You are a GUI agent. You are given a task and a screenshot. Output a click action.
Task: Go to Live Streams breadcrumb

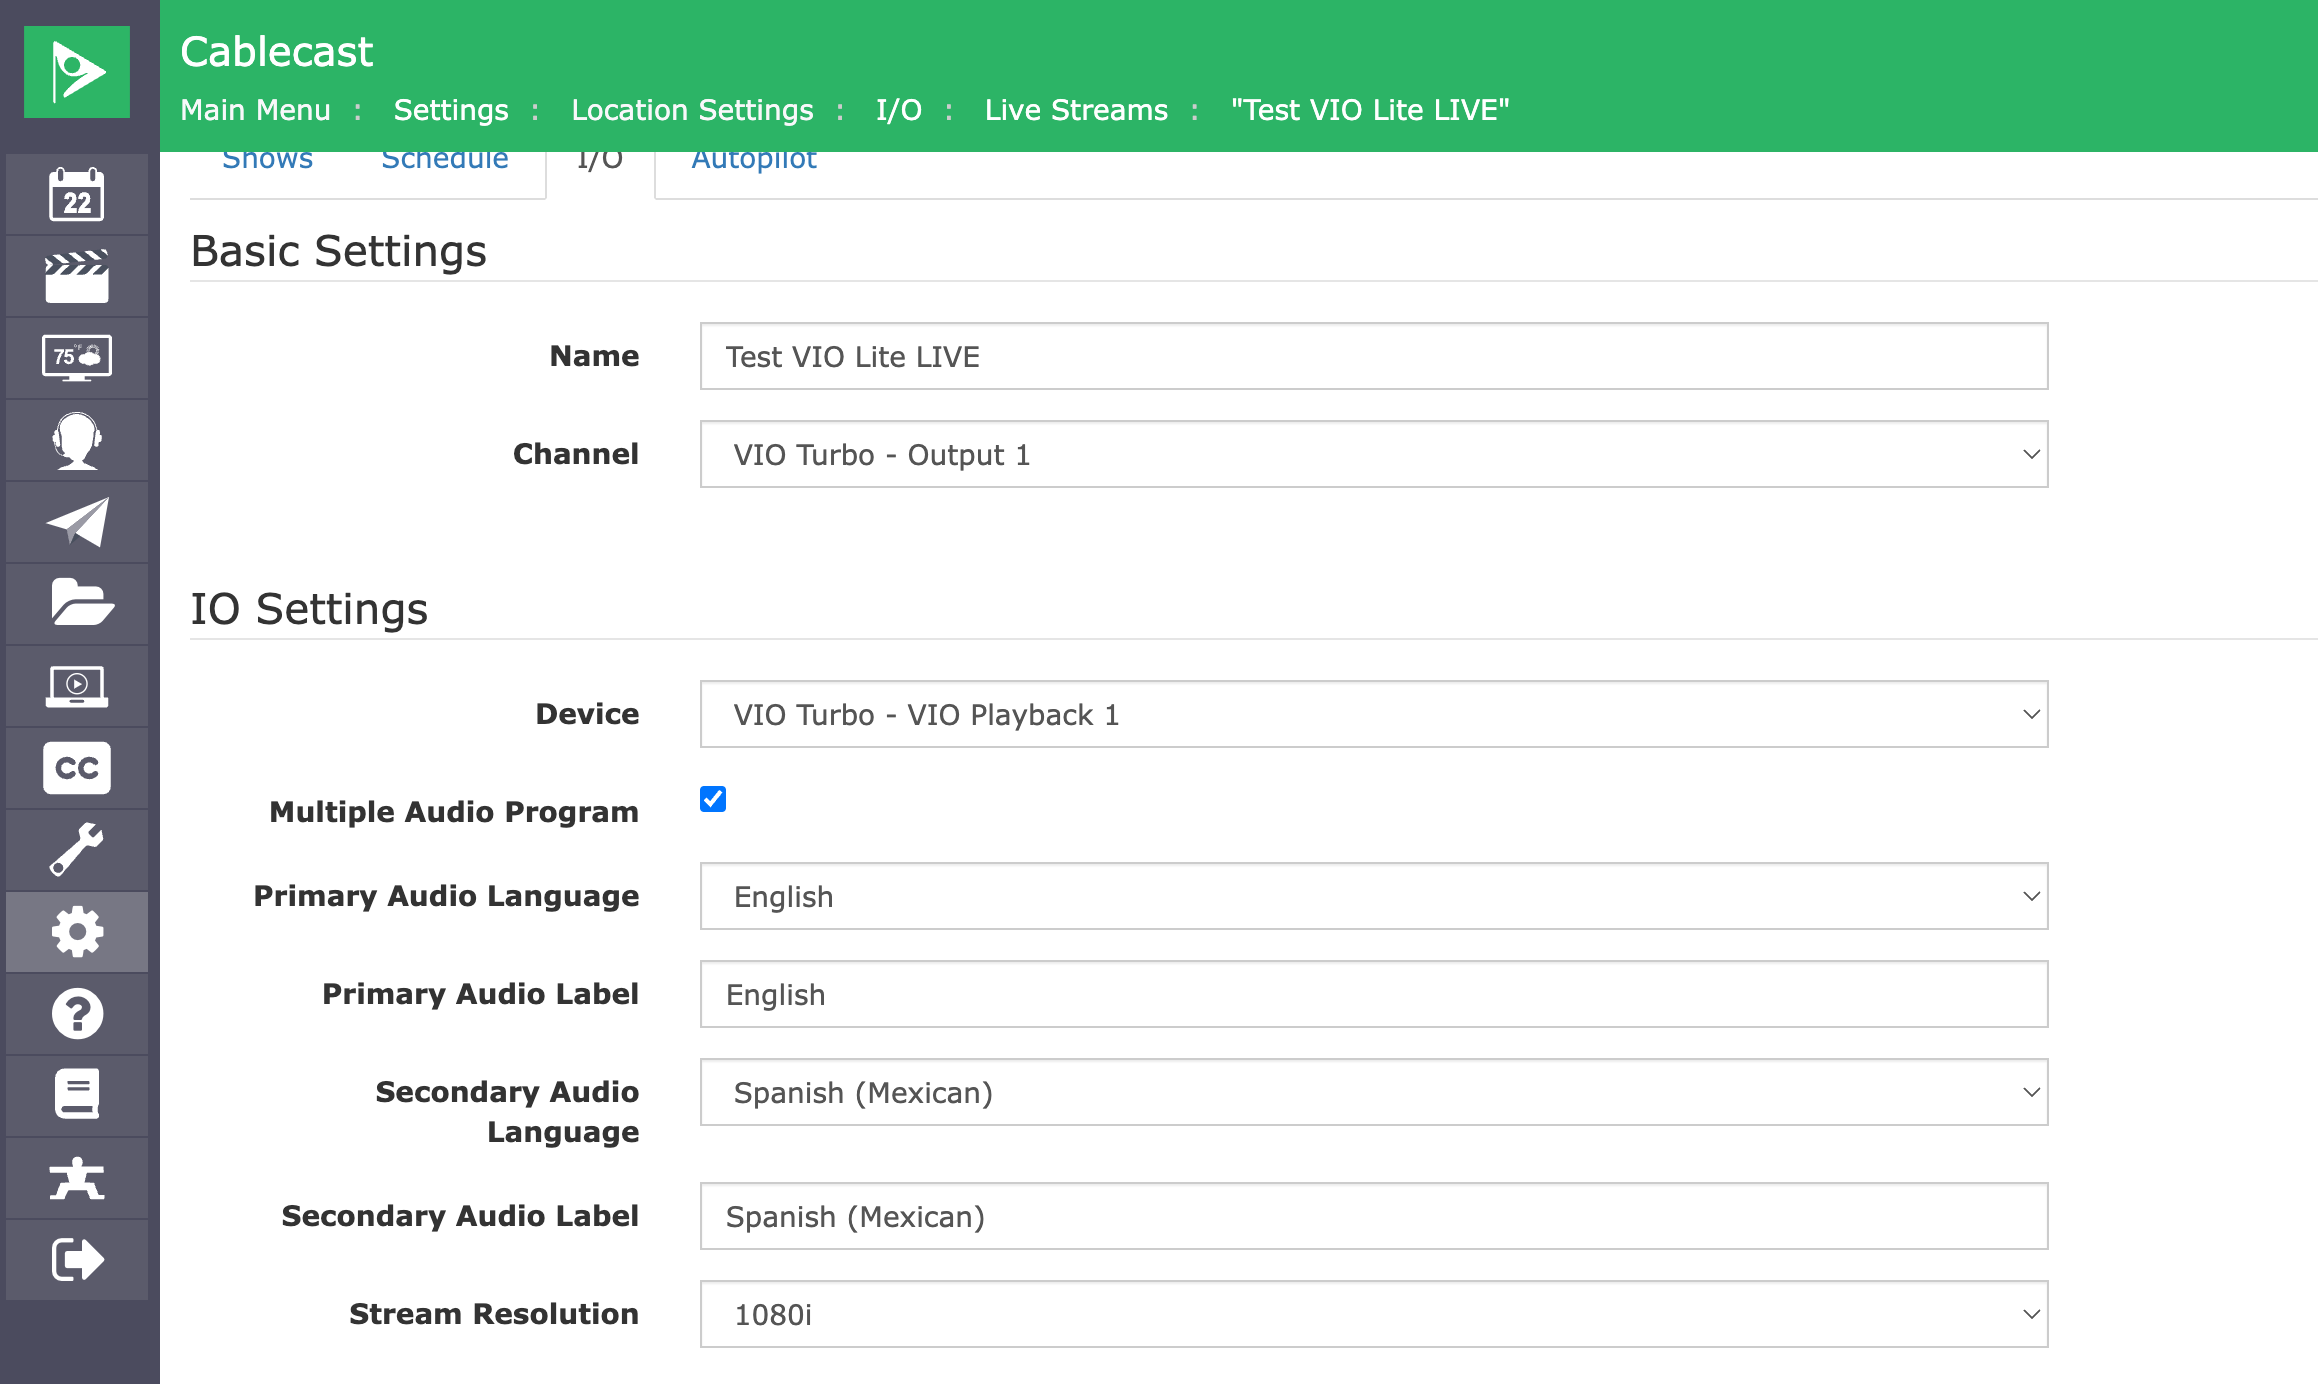(x=1076, y=110)
